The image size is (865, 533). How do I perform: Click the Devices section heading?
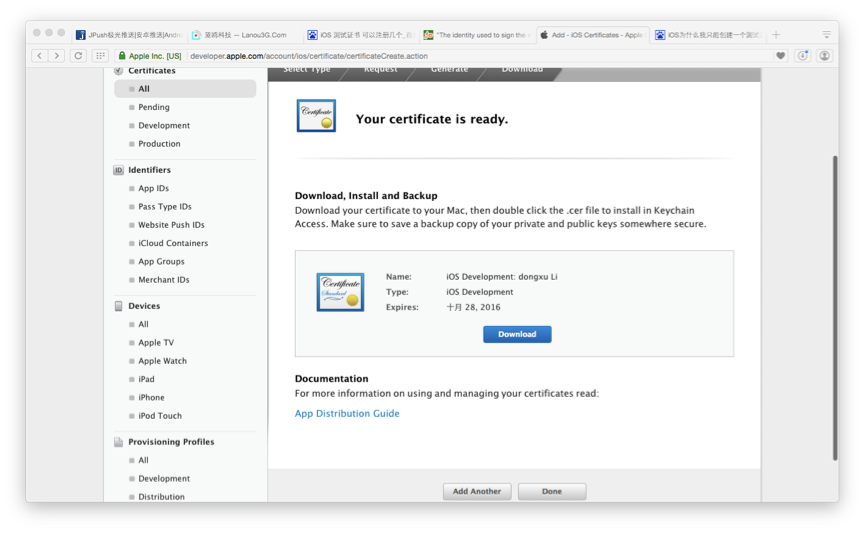[144, 306]
